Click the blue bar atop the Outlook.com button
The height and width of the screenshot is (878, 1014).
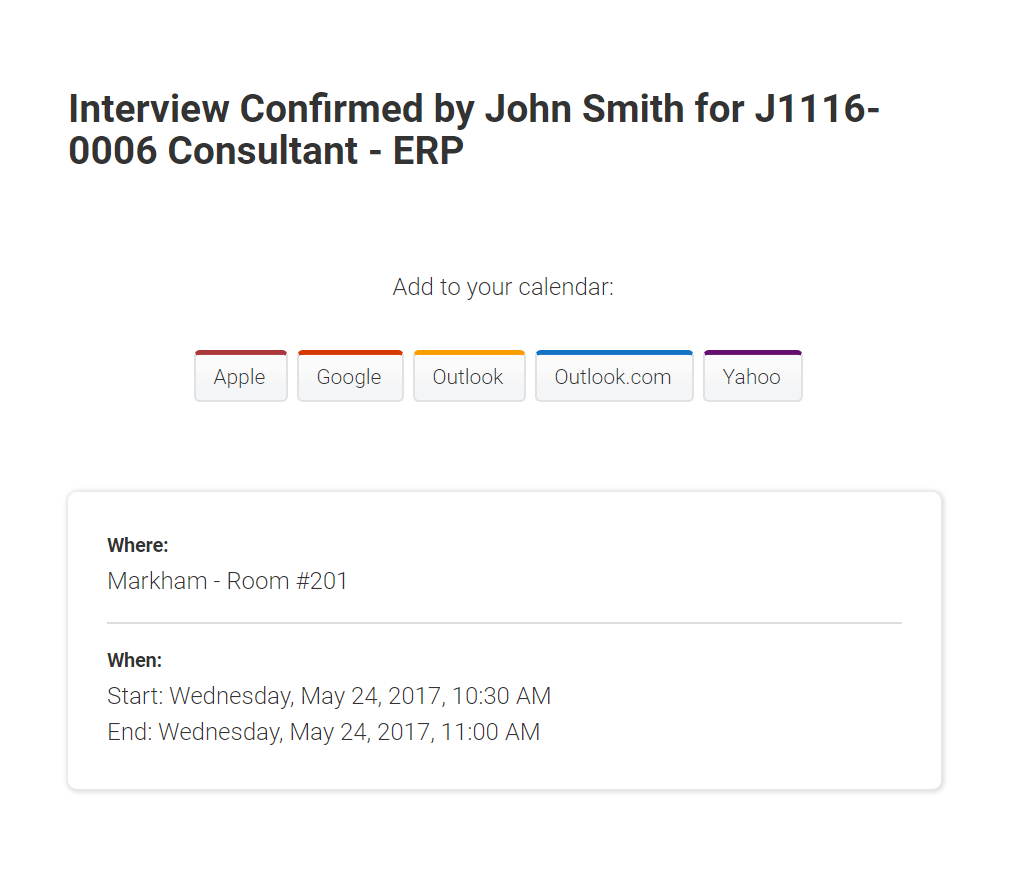coord(614,352)
